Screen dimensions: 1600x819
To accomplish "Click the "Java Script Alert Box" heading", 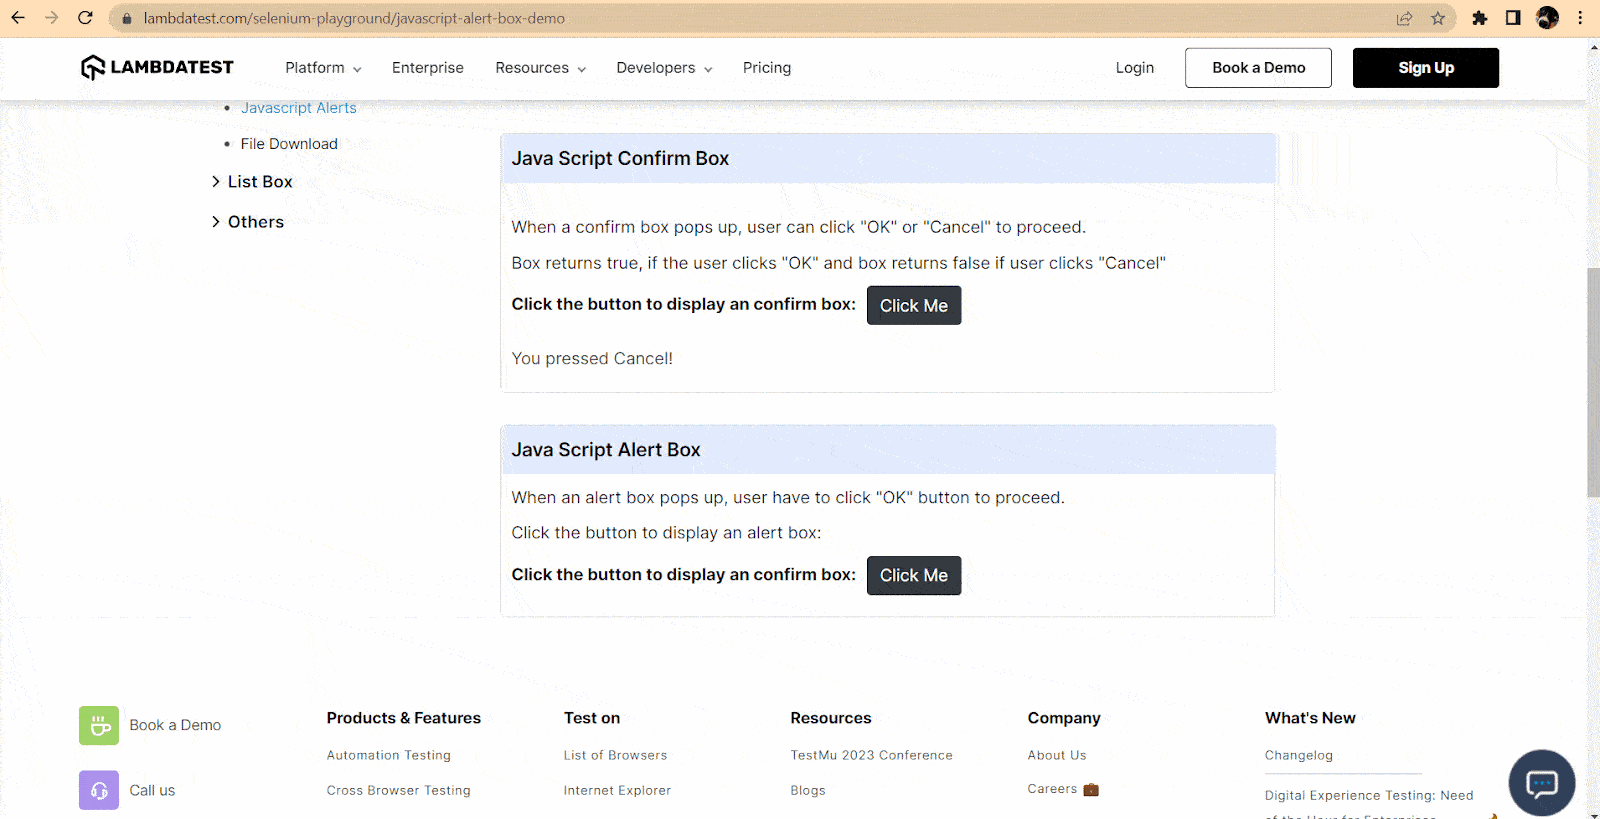I will [606, 450].
